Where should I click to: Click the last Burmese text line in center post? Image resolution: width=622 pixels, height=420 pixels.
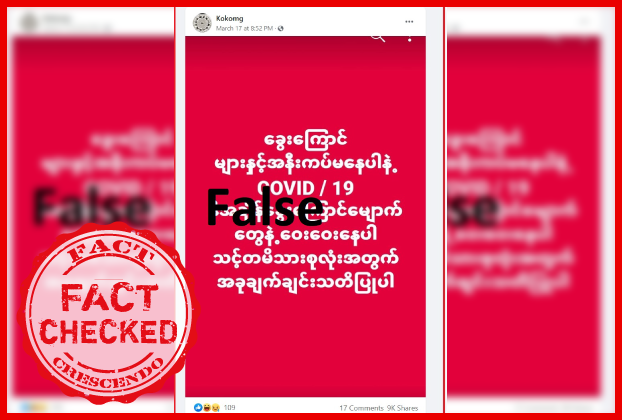(x=305, y=282)
